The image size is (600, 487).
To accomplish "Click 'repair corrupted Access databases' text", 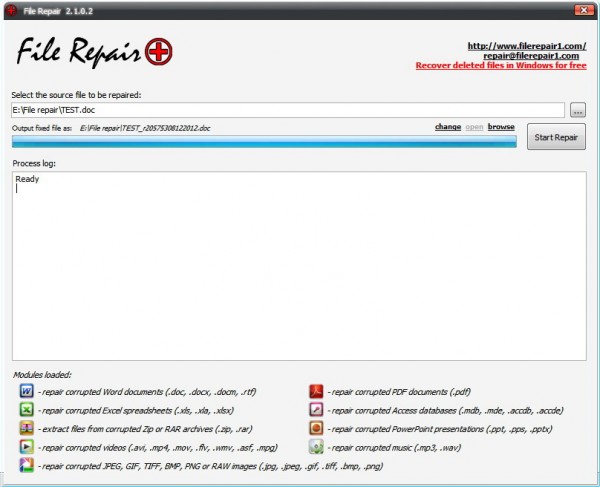I will tap(446, 410).
